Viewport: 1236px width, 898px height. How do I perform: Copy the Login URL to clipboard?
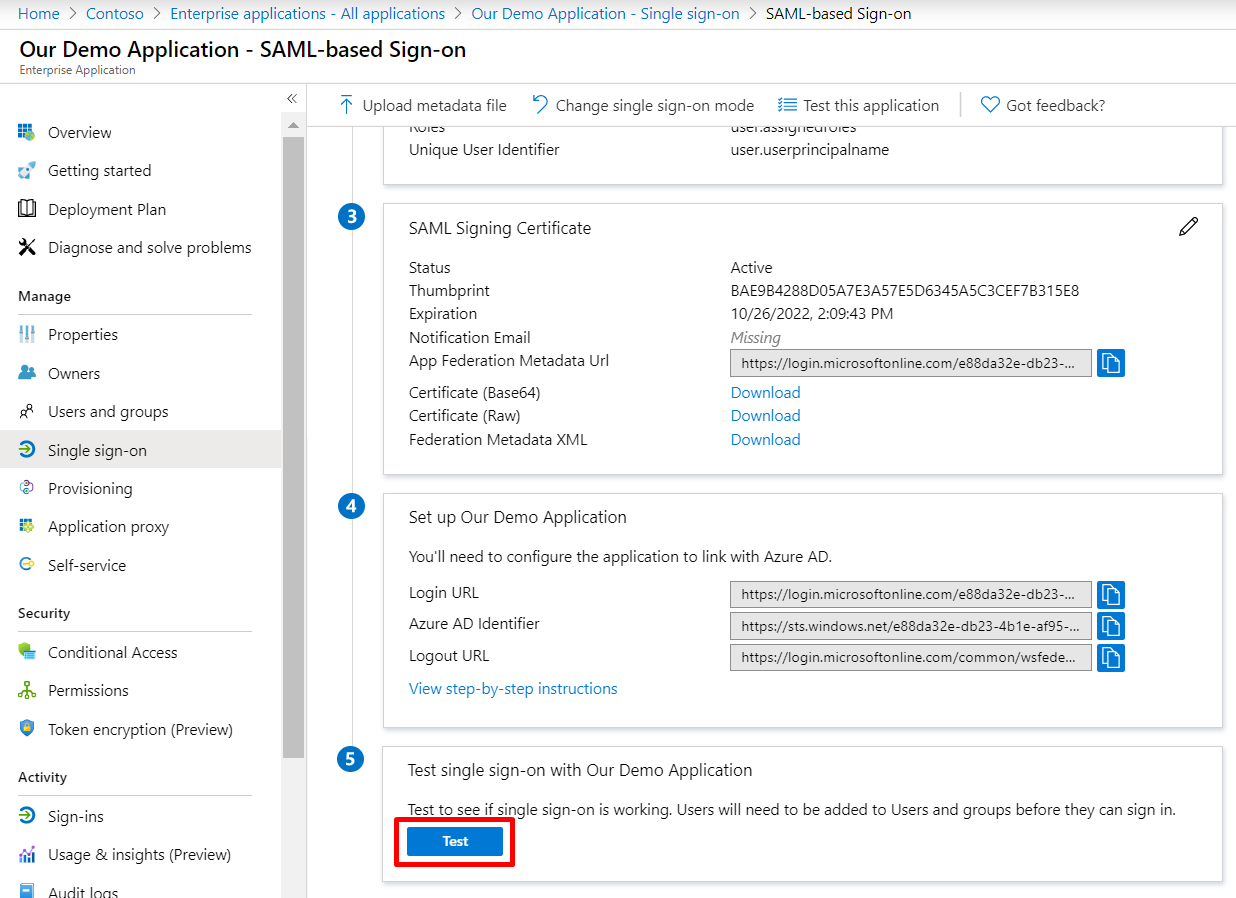(x=1110, y=594)
